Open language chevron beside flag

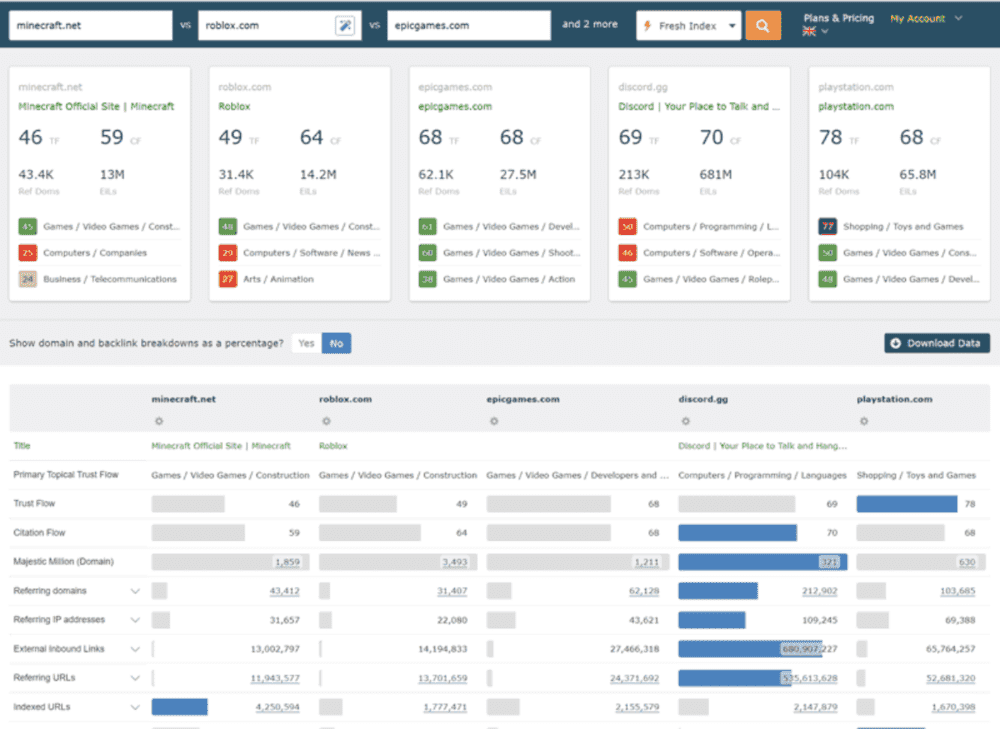pyautogui.click(x=825, y=31)
